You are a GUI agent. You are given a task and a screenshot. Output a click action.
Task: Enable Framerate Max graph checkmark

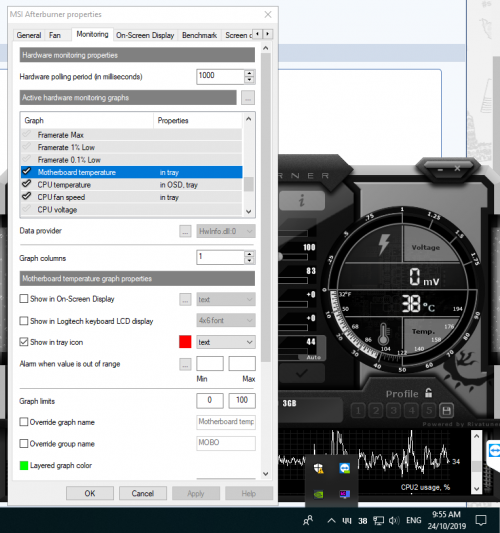[27, 135]
